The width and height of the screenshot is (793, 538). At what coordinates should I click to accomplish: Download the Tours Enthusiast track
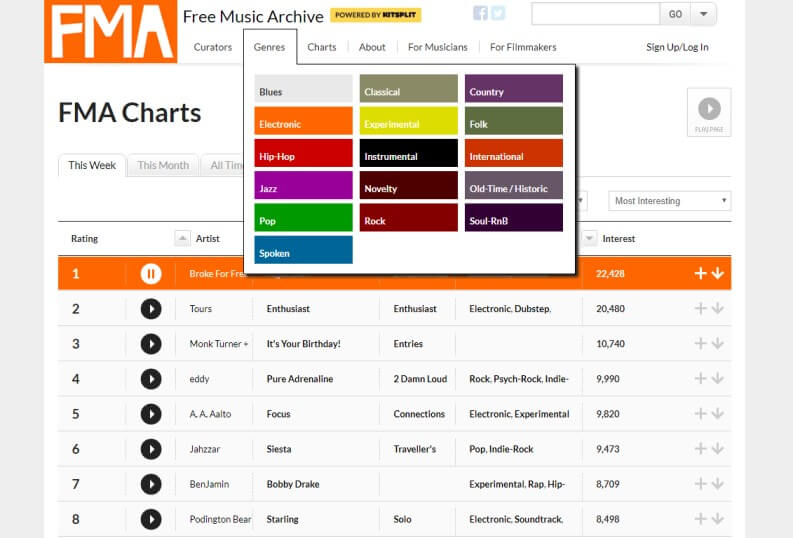click(x=718, y=308)
